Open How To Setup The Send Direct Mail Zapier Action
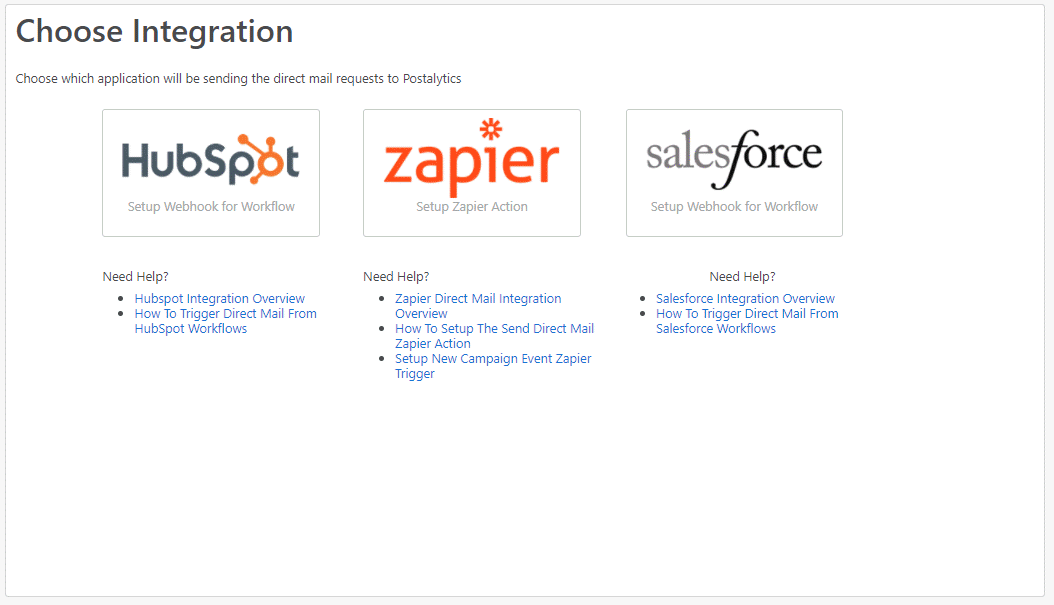Image resolution: width=1054 pixels, height=605 pixels. (494, 336)
